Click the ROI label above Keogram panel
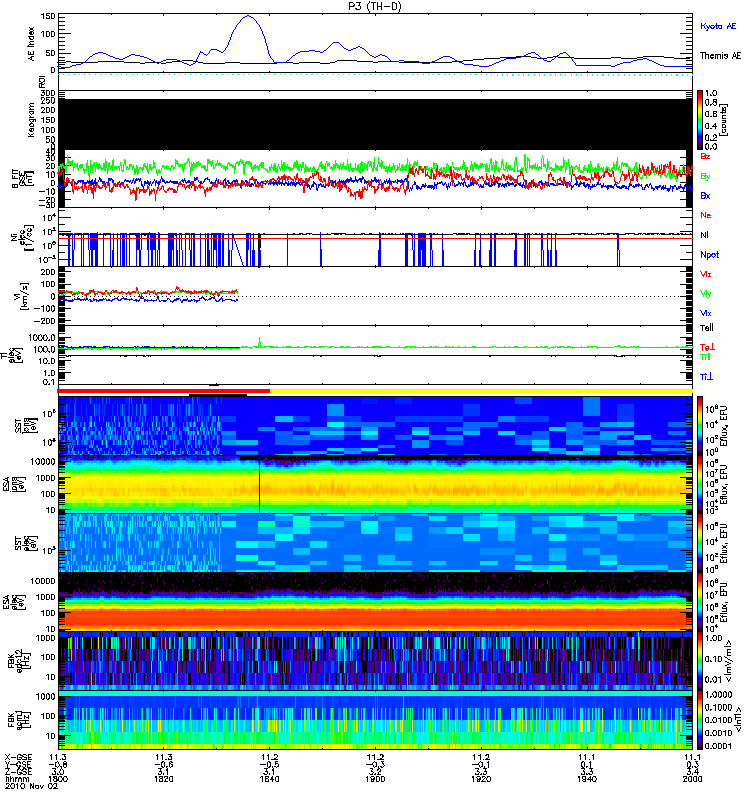 (42, 81)
